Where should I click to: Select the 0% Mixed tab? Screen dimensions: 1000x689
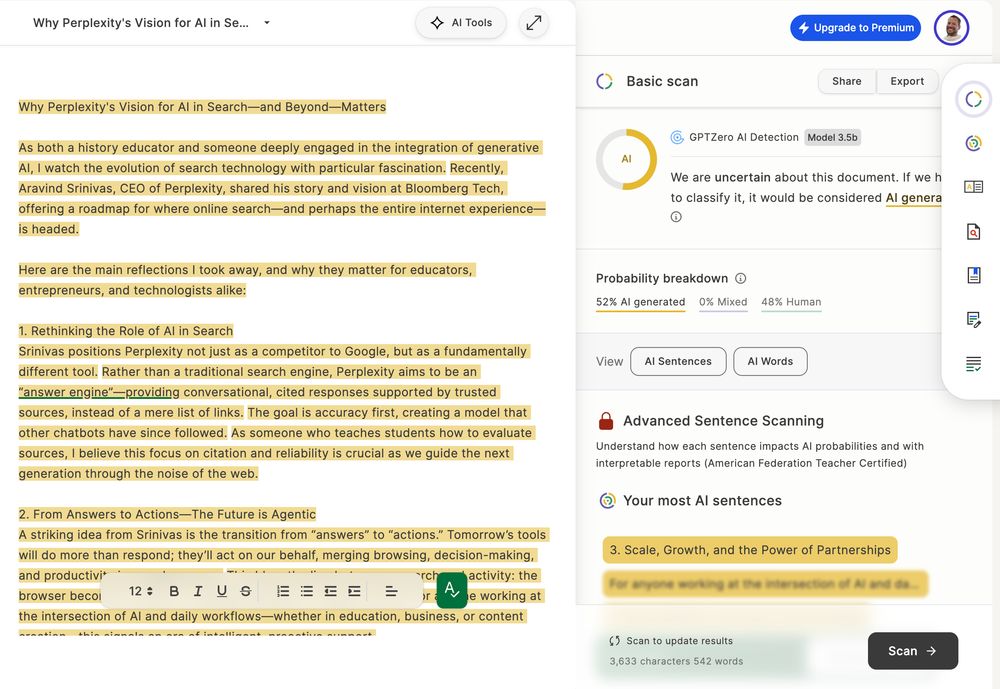pyautogui.click(x=723, y=302)
